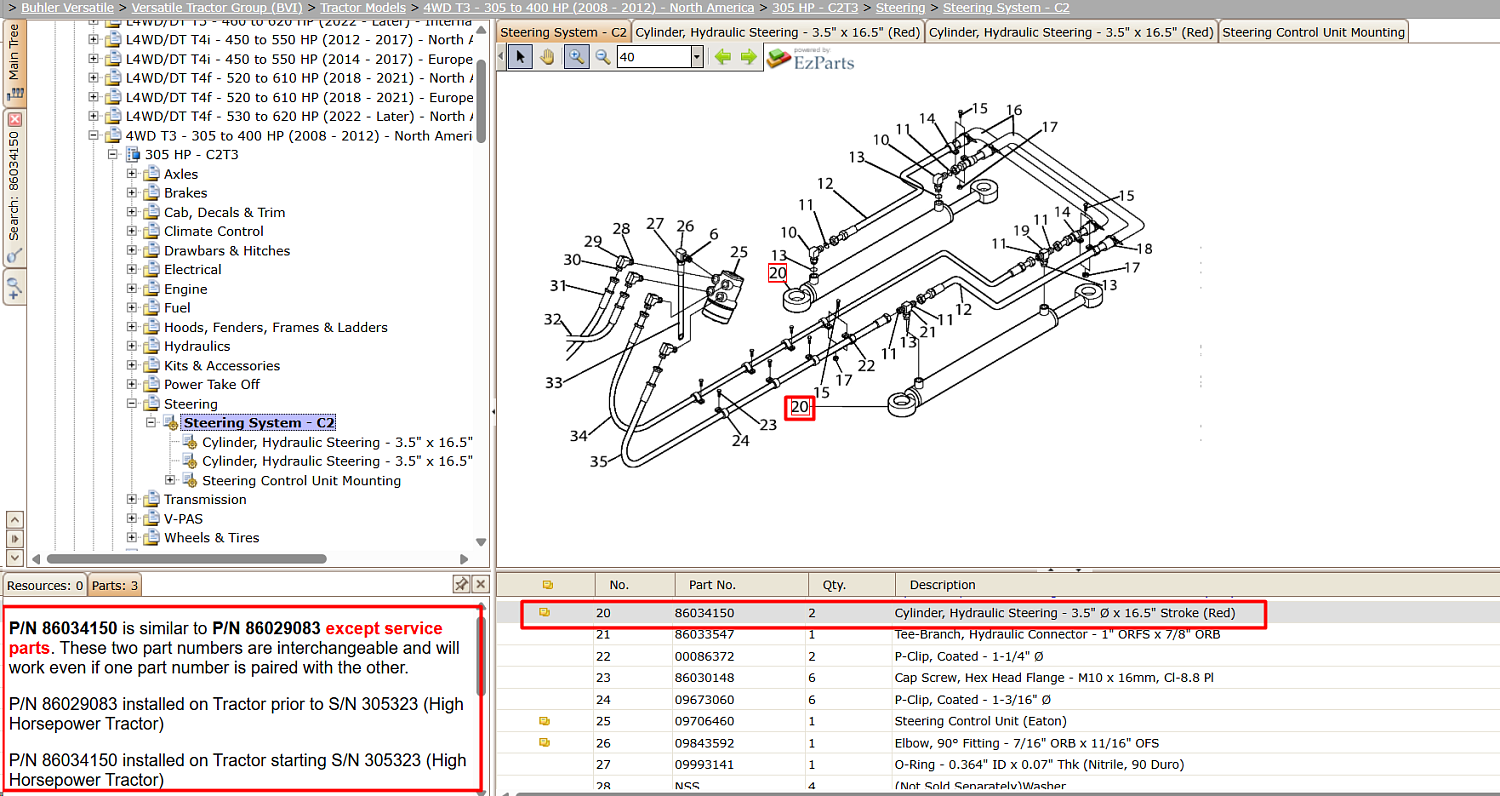Expand the Brakes folder
This screenshot has width=1500, height=796.
click(x=132, y=193)
